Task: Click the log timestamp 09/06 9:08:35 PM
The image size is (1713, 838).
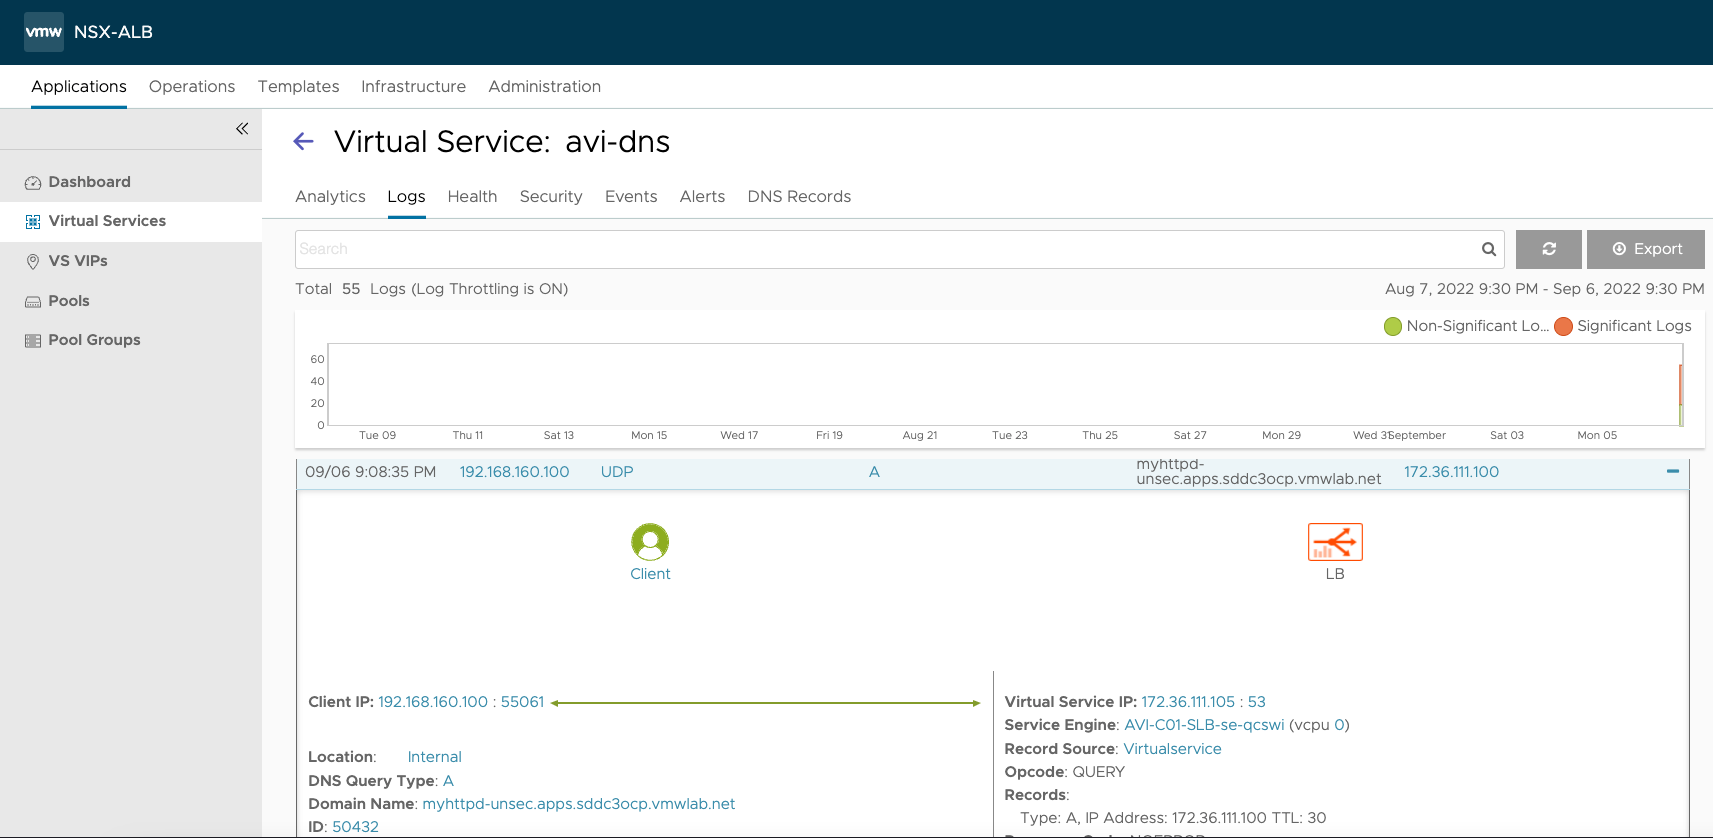Action: pos(371,472)
